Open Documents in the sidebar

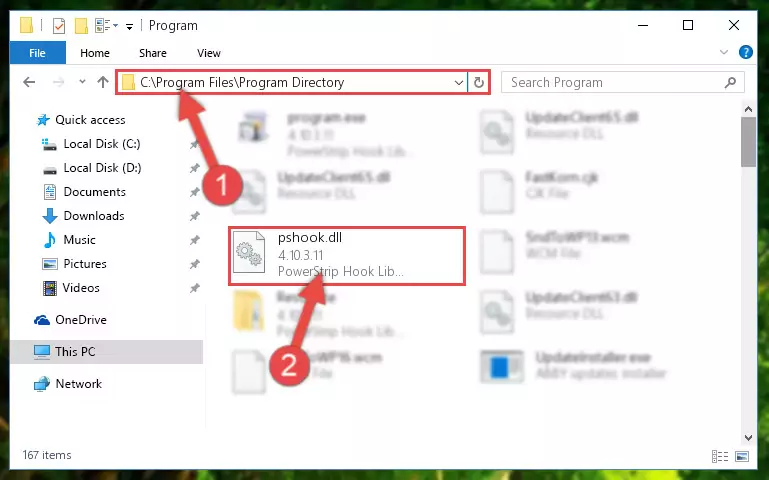[94, 192]
